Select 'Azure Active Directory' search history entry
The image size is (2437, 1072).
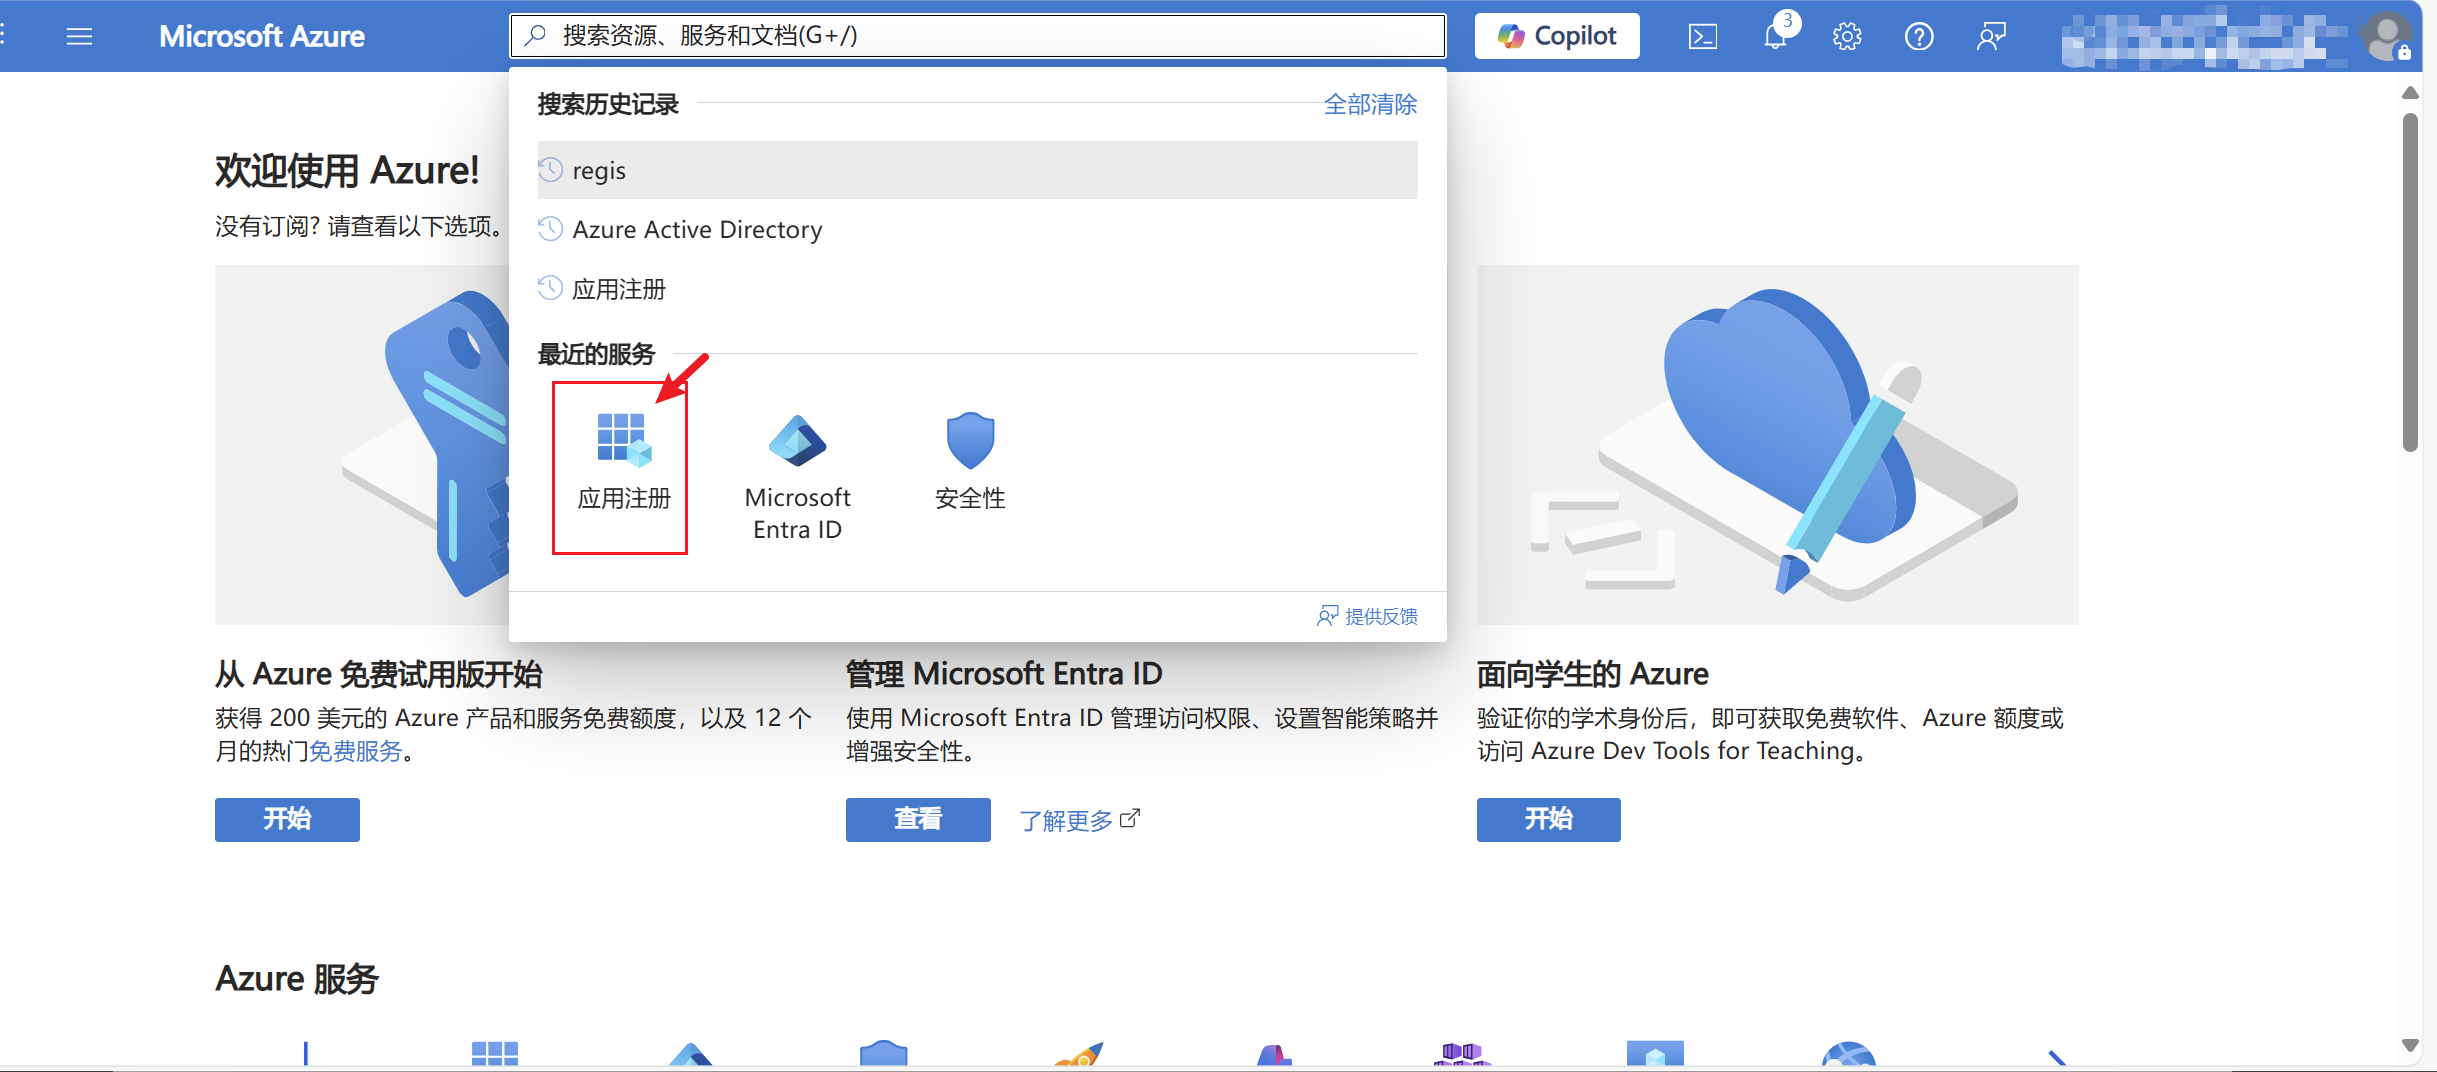pos(697,230)
